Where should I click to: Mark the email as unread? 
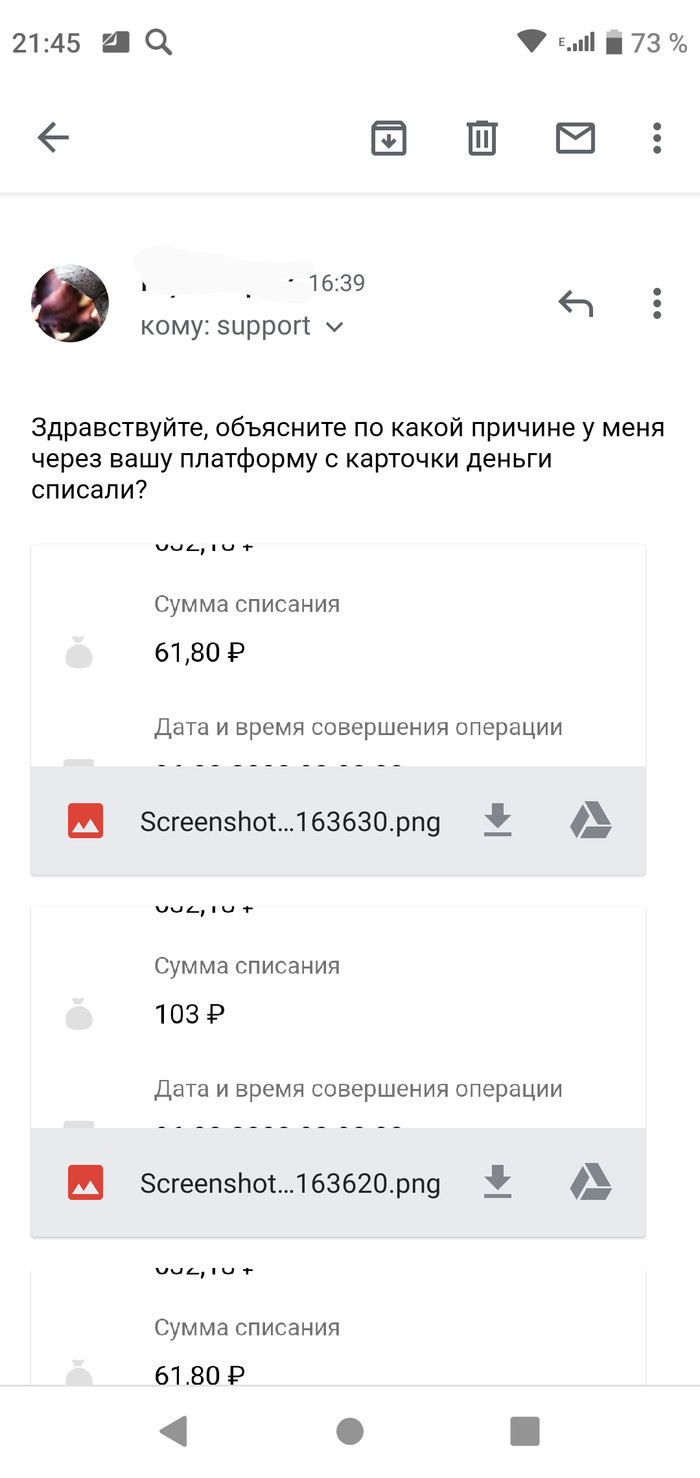point(575,138)
